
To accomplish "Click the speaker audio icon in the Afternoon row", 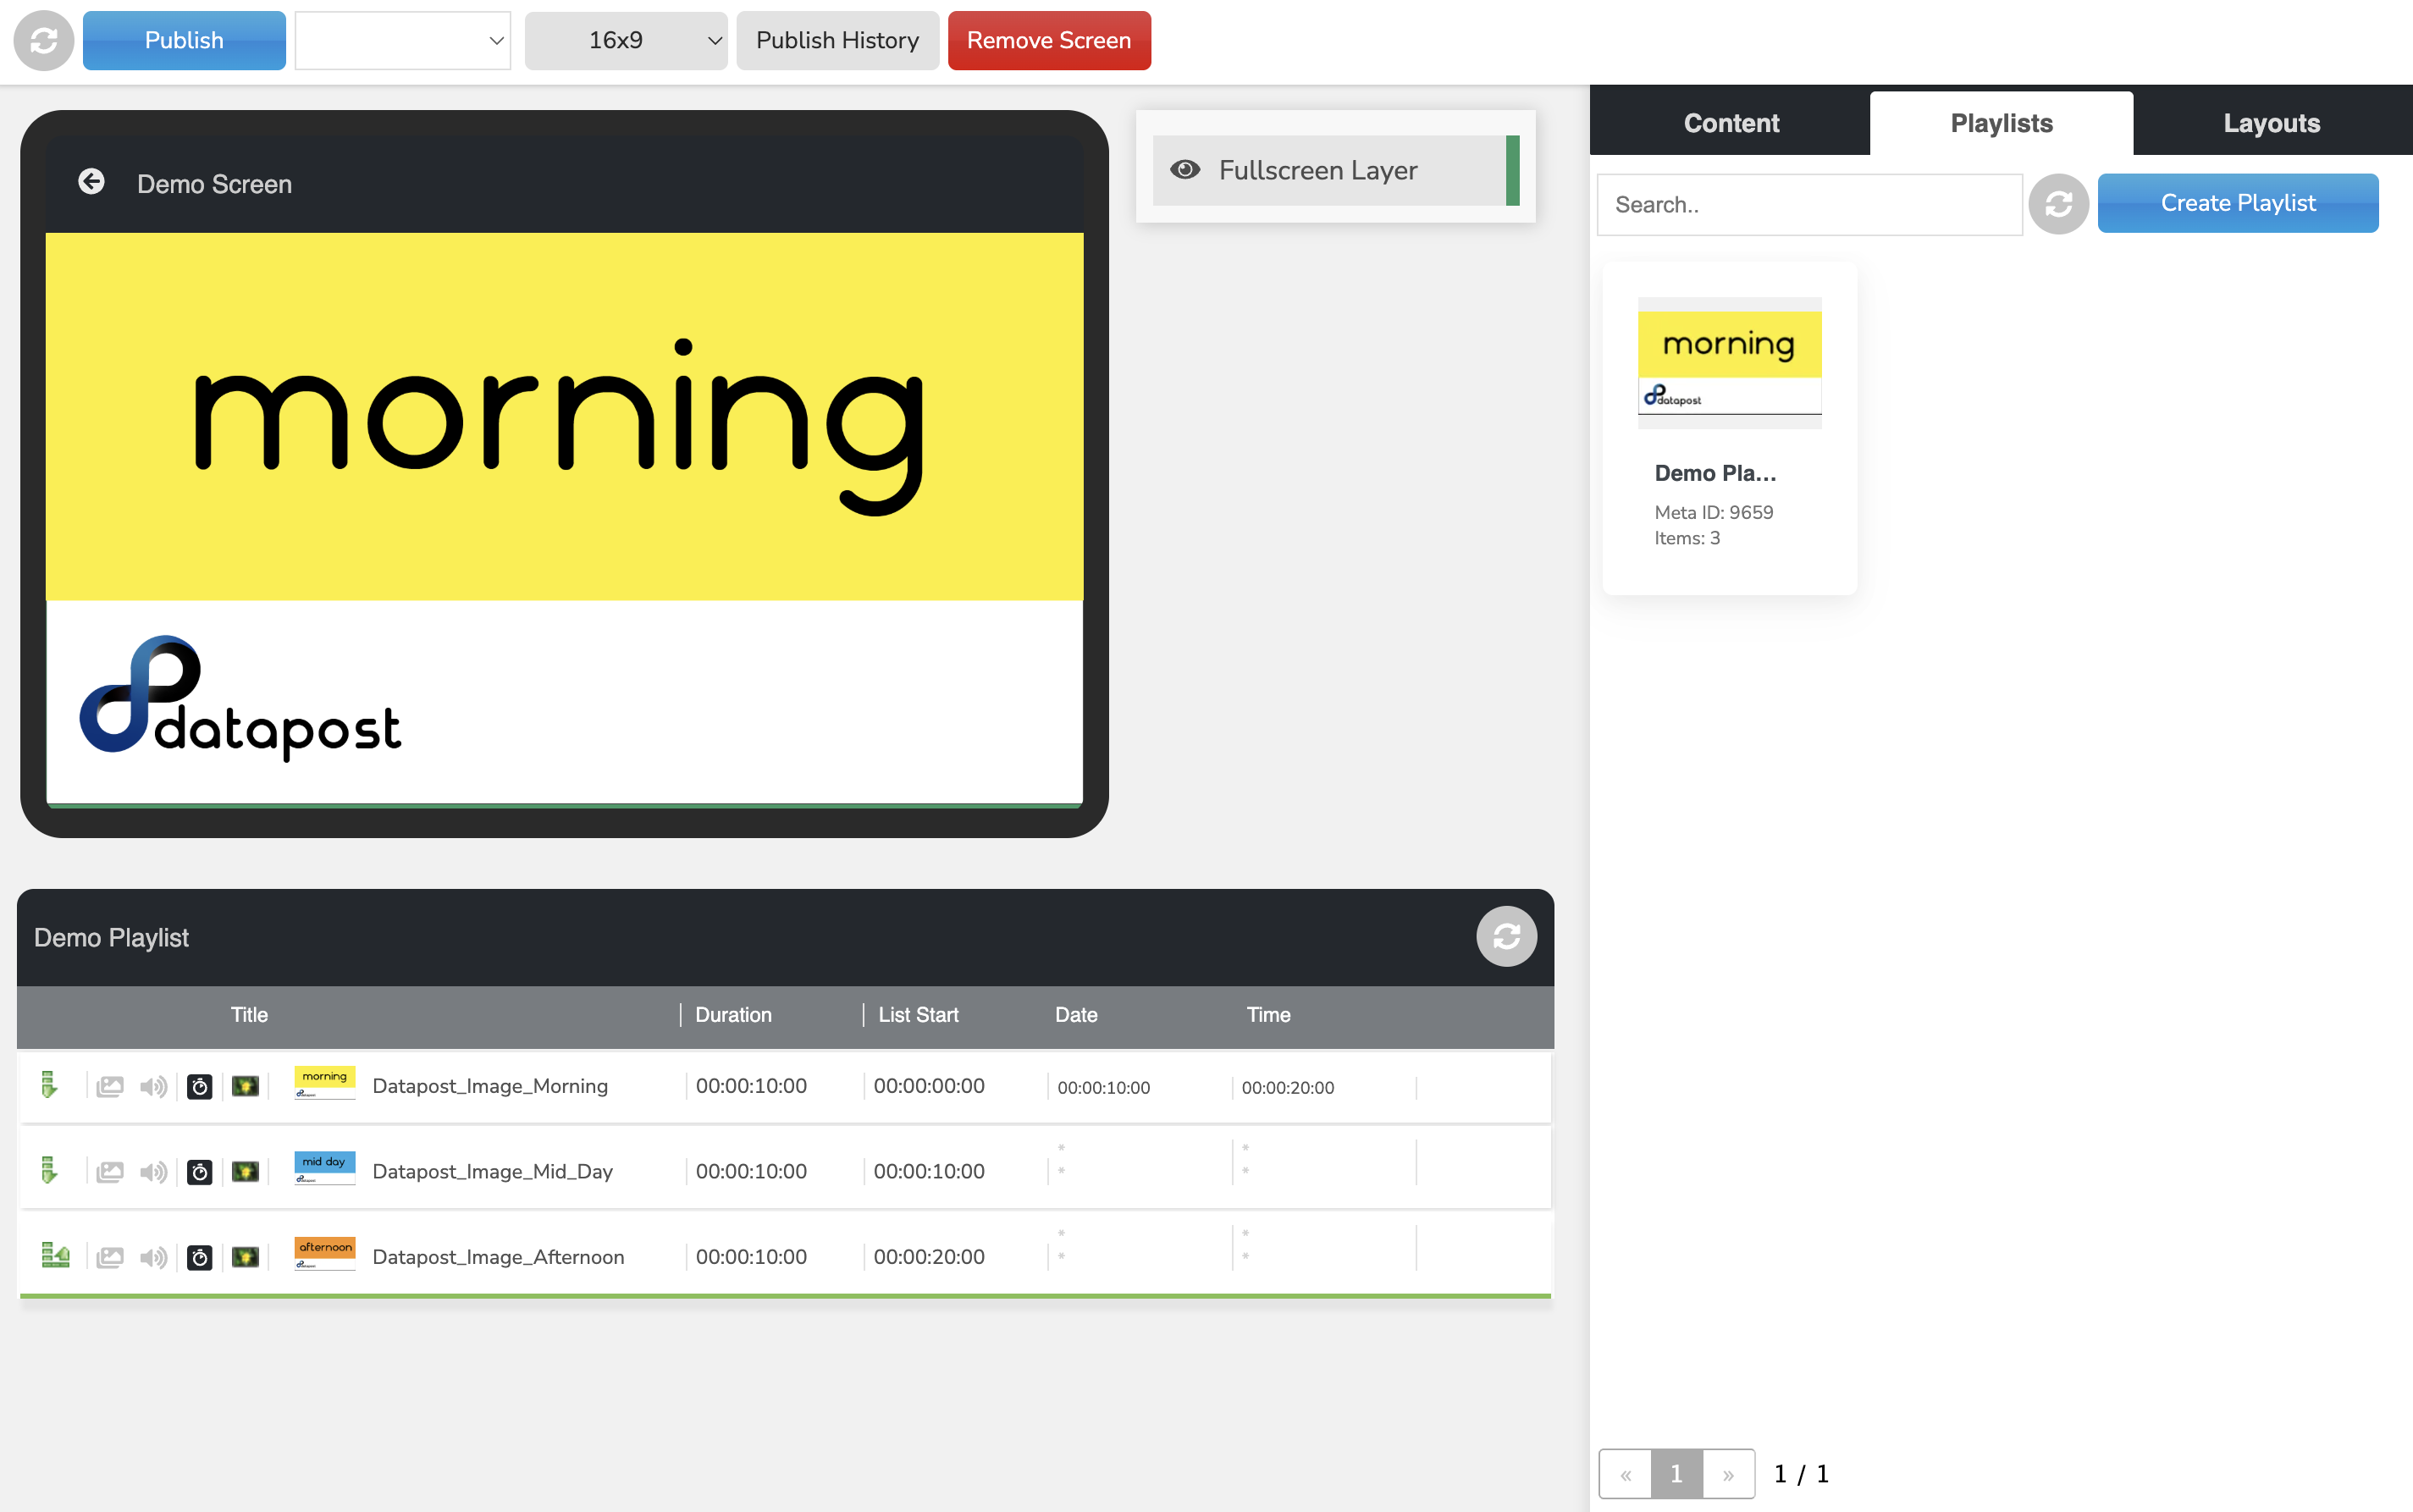I will (153, 1257).
